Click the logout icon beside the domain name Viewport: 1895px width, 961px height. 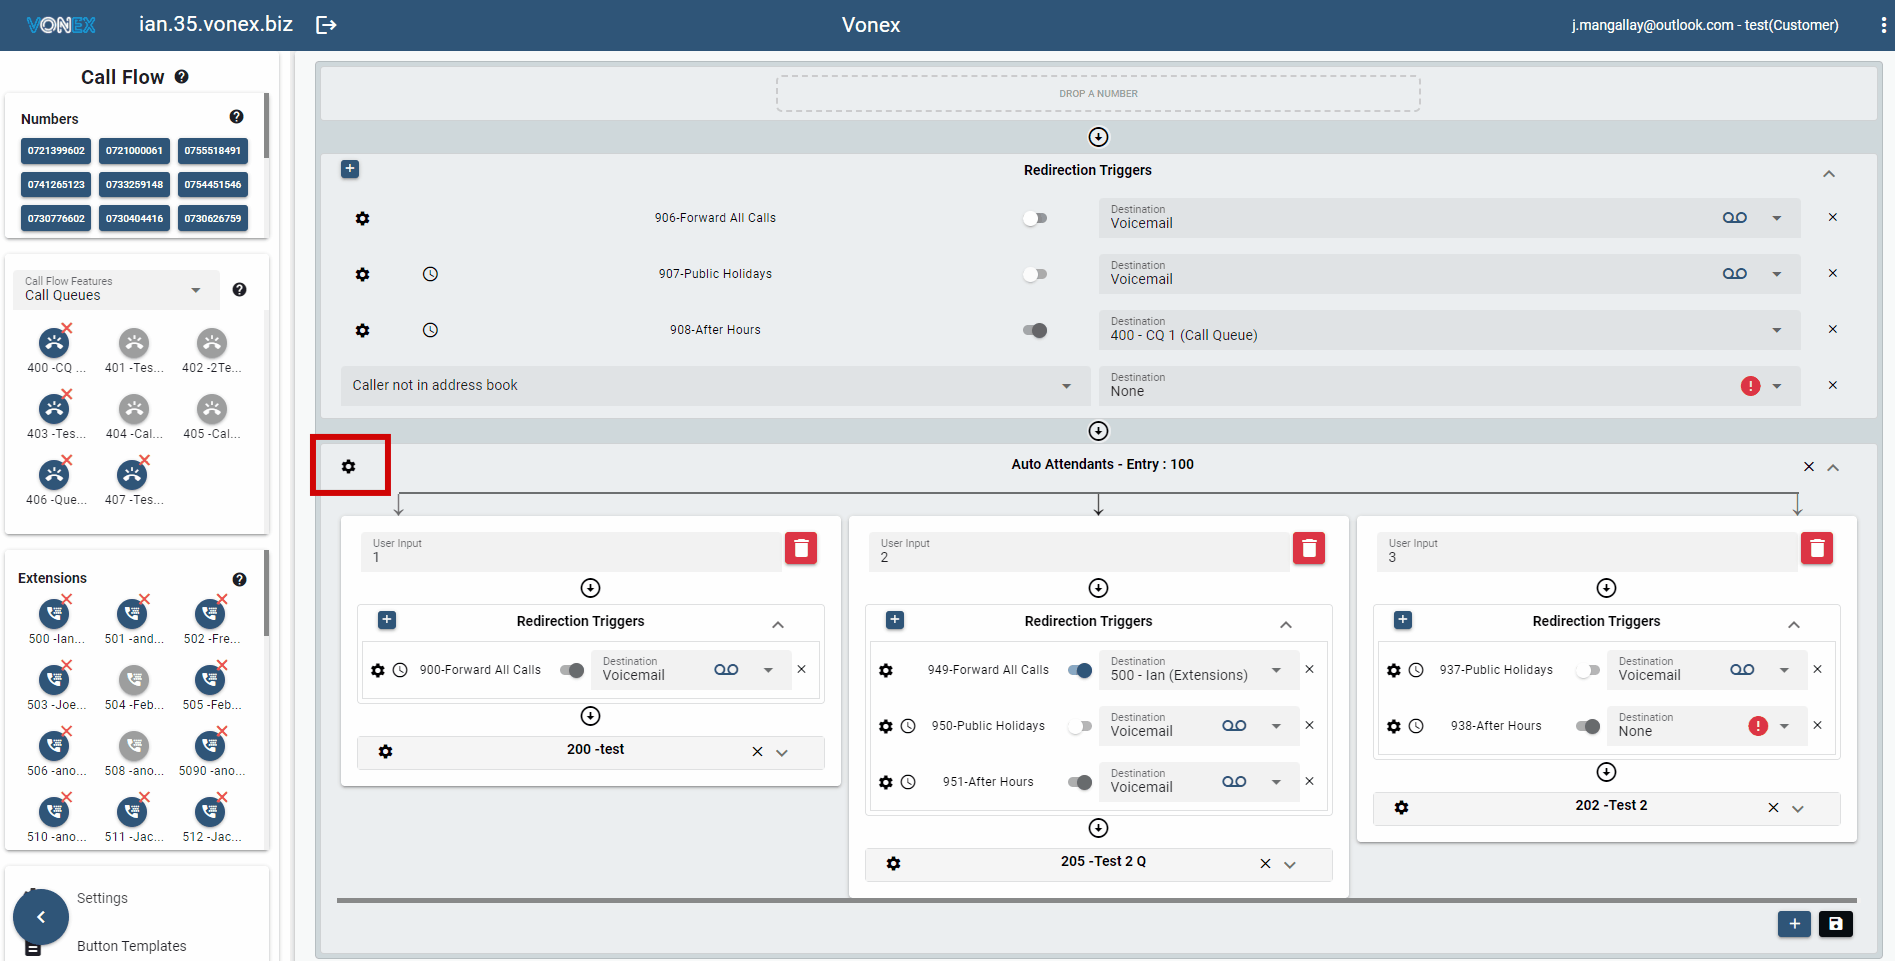[x=326, y=25]
